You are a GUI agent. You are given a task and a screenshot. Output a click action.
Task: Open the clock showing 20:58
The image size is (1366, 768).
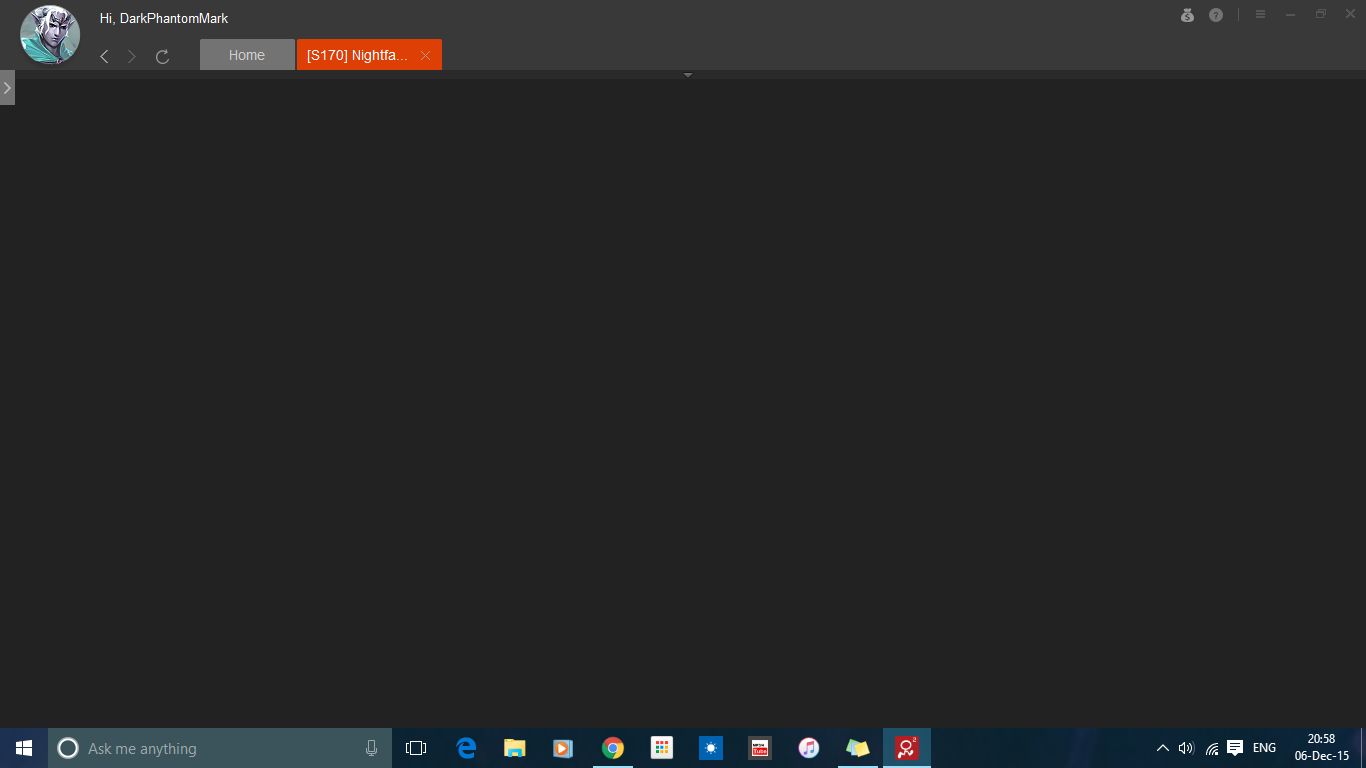click(x=1321, y=748)
